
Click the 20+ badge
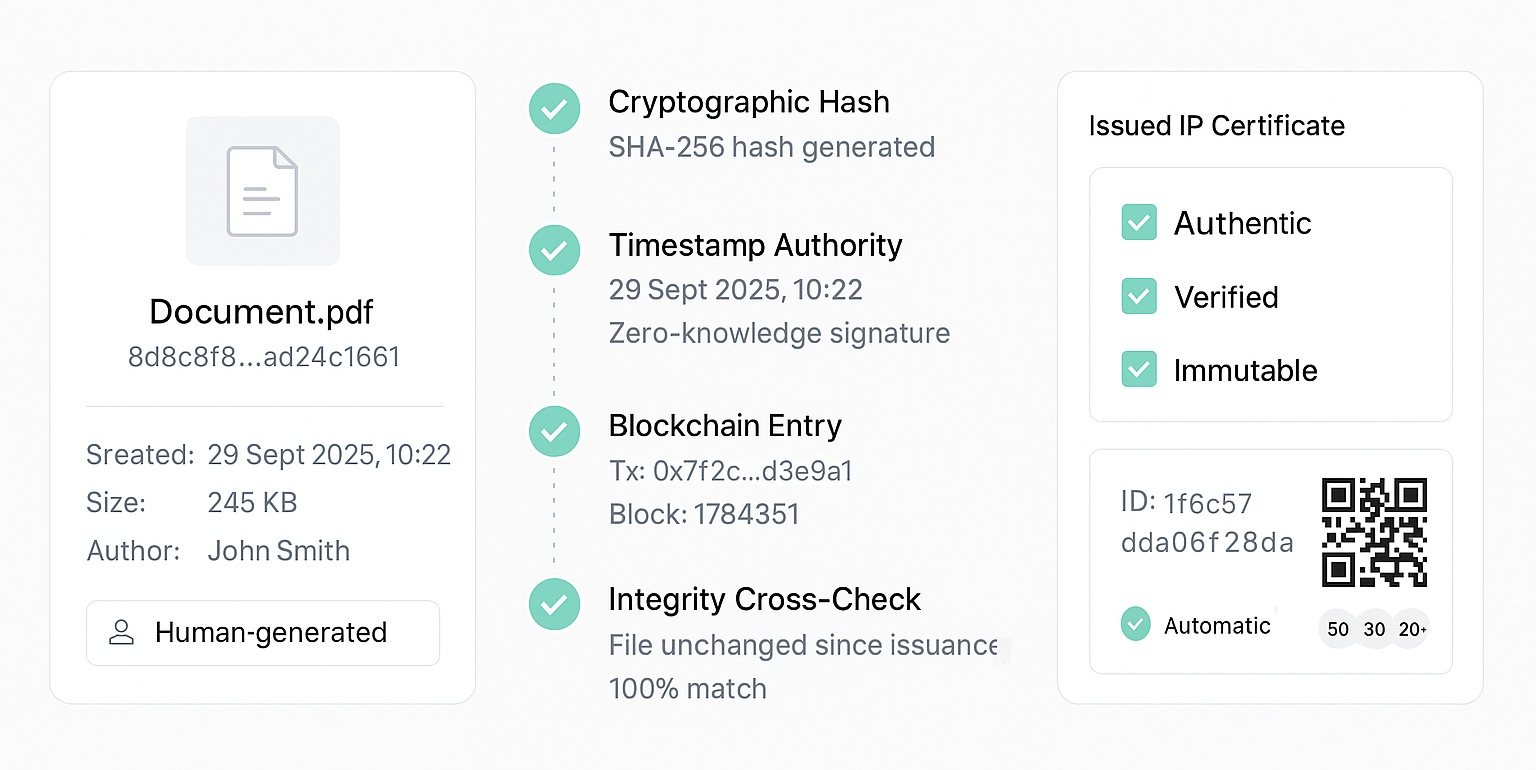pos(1412,629)
